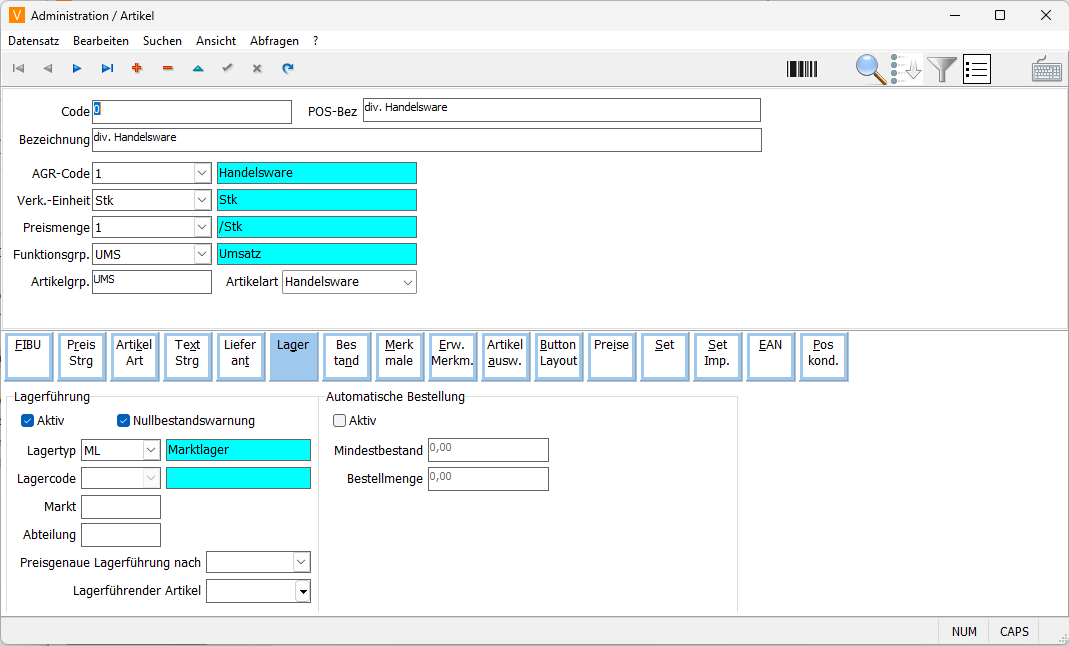Click the funnel filter icon
The height and width of the screenshot is (646, 1069).
click(942, 69)
